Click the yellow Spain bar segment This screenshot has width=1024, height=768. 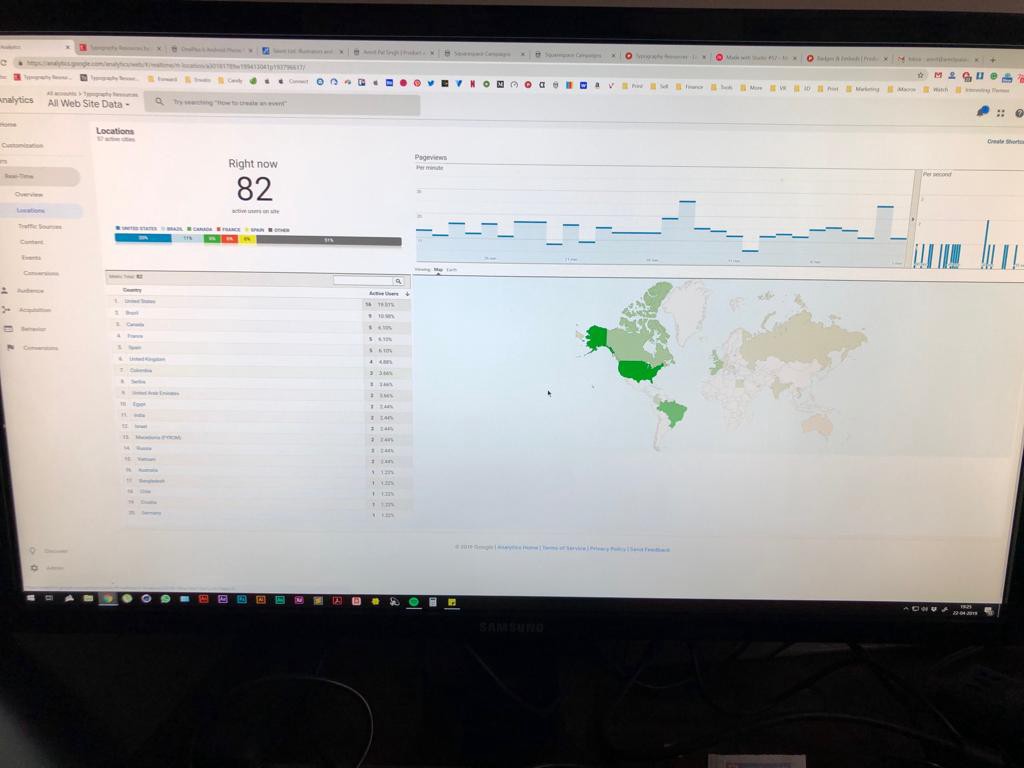coord(247,239)
